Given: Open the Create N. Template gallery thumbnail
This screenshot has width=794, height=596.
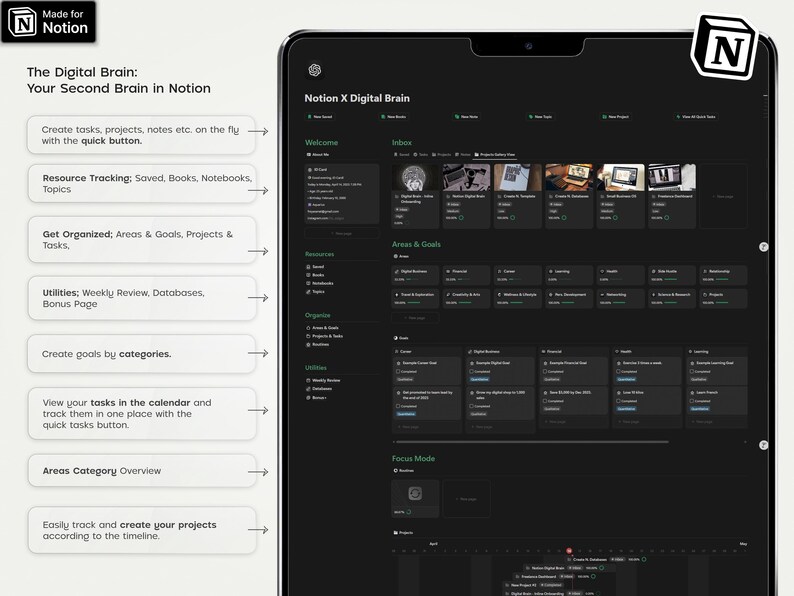Looking at the screenshot, I should click(518, 177).
